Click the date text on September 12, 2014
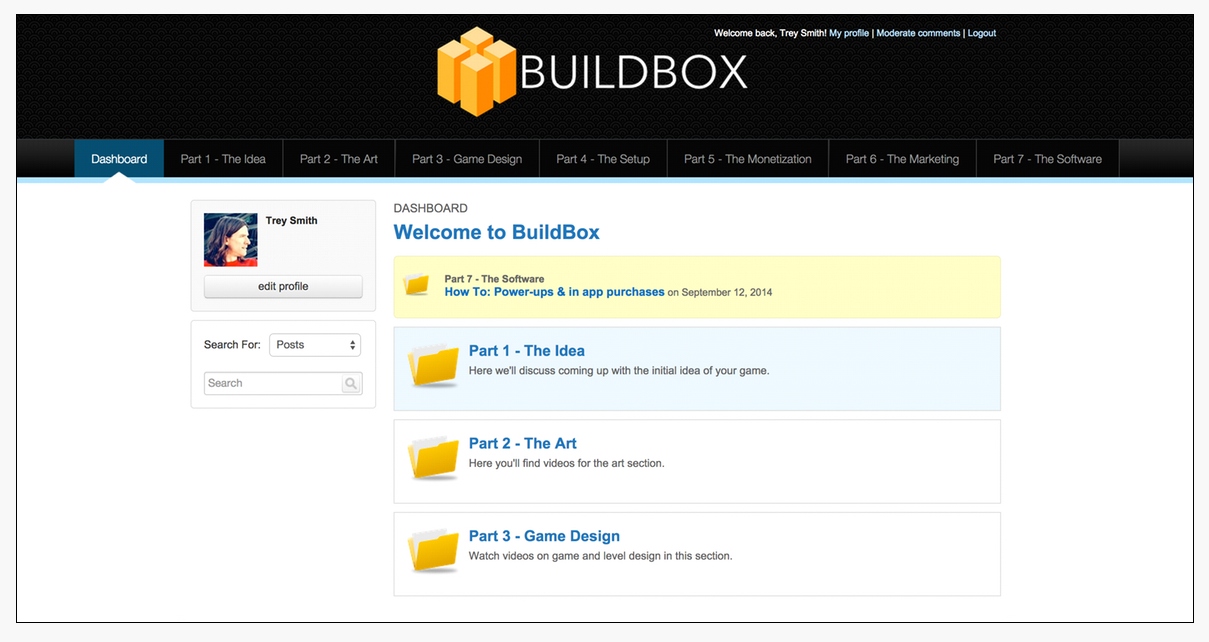The width and height of the screenshot is (1209, 642). tap(720, 293)
